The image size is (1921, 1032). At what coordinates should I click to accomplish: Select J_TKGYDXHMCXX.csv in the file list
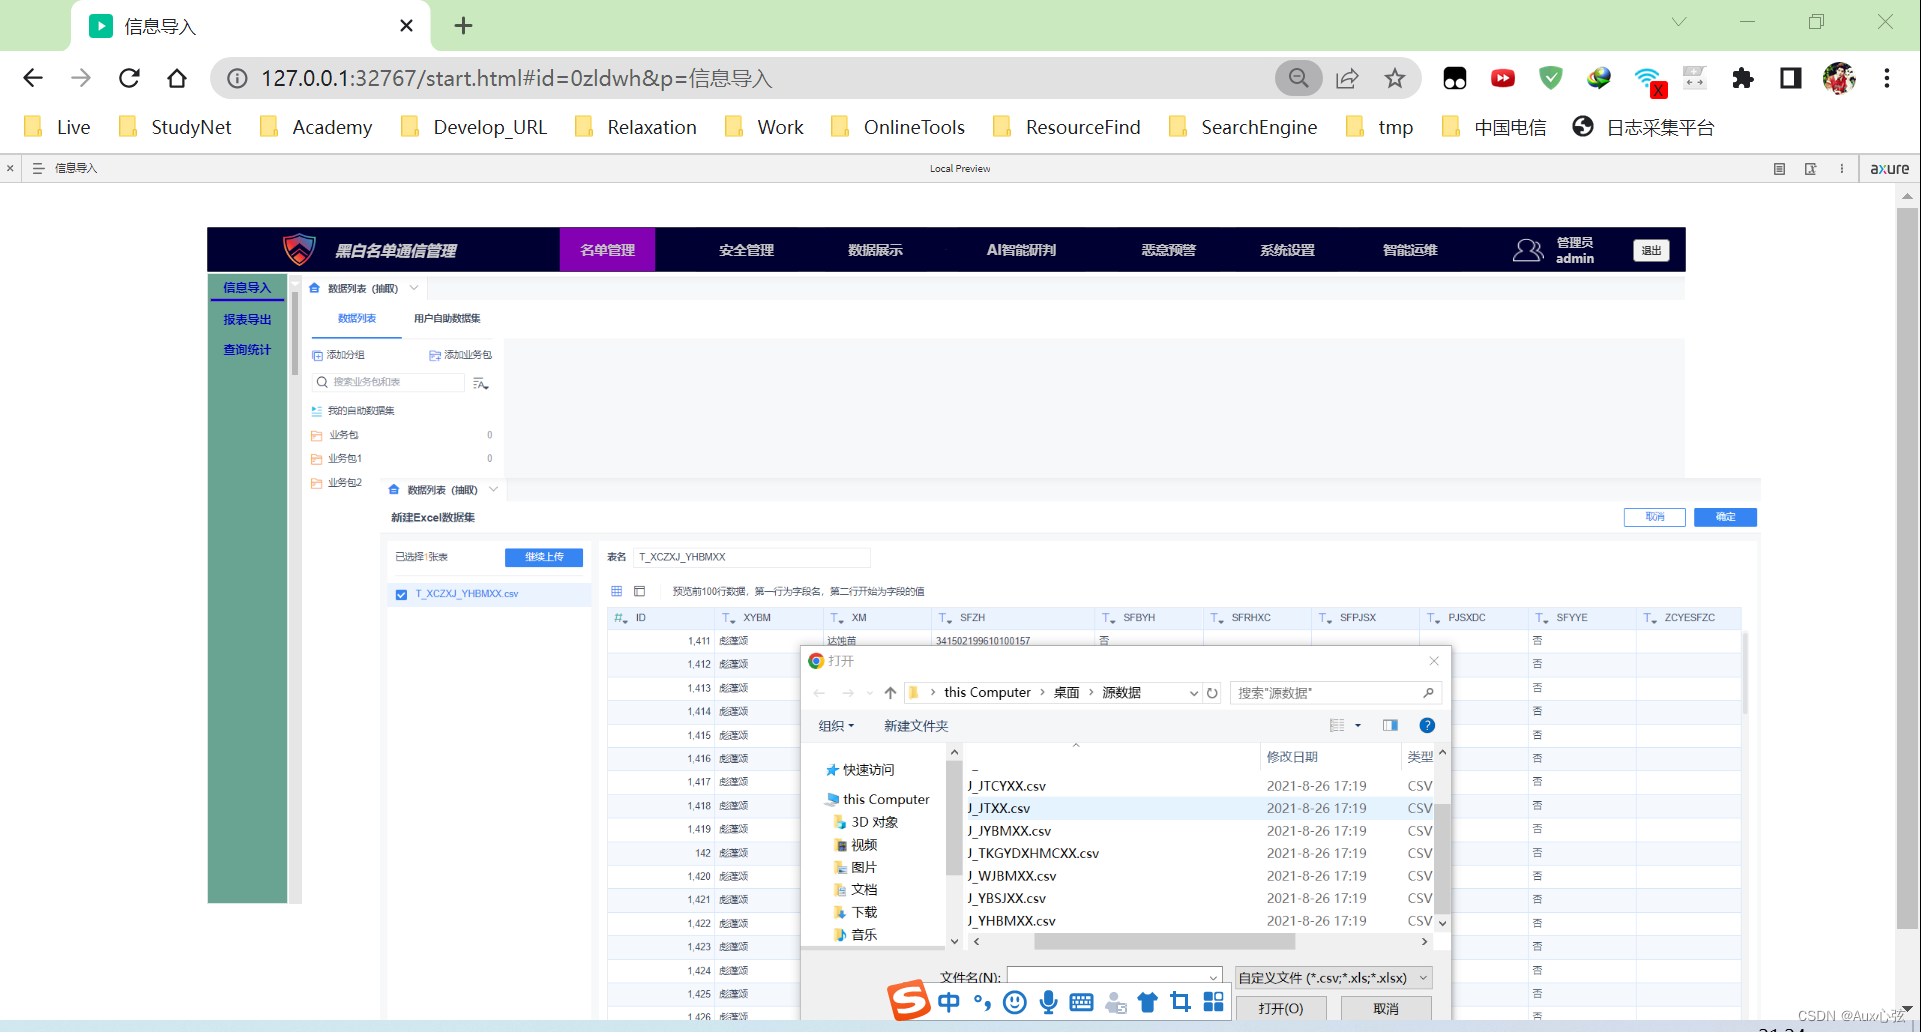(x=1033, y=853)
